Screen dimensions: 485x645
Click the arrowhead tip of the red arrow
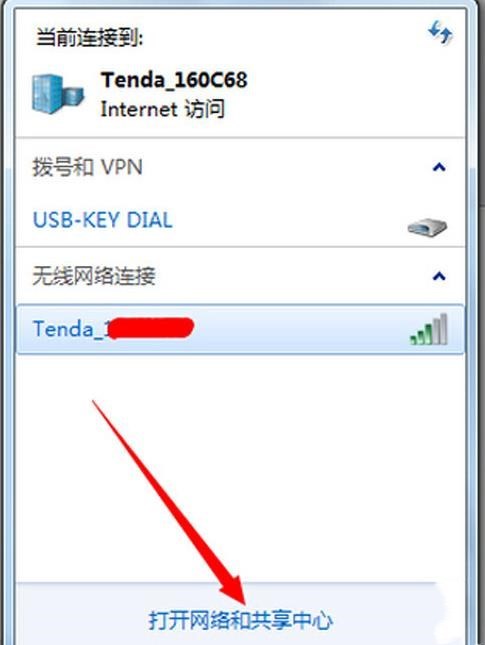(x=244, y=603)
